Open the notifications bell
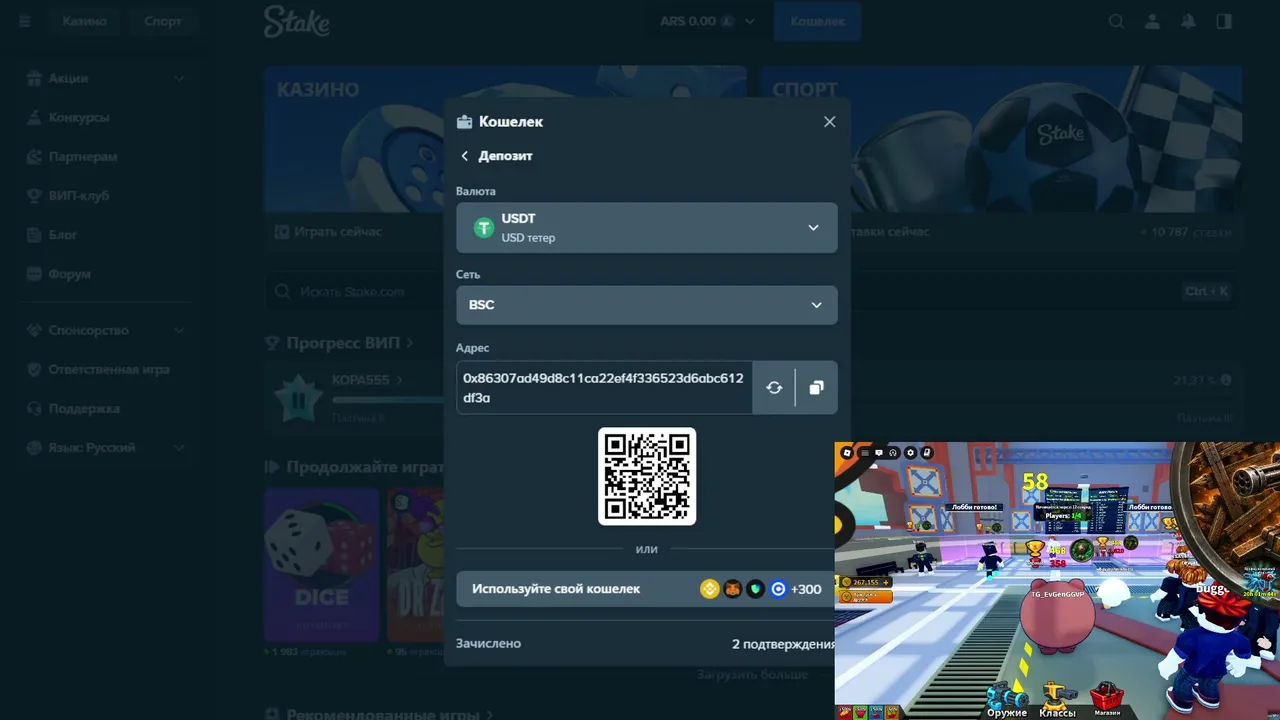Image resolution: width=1280 pixels, height=720 pixels. pyautogui.click(x=1189, y=21)
